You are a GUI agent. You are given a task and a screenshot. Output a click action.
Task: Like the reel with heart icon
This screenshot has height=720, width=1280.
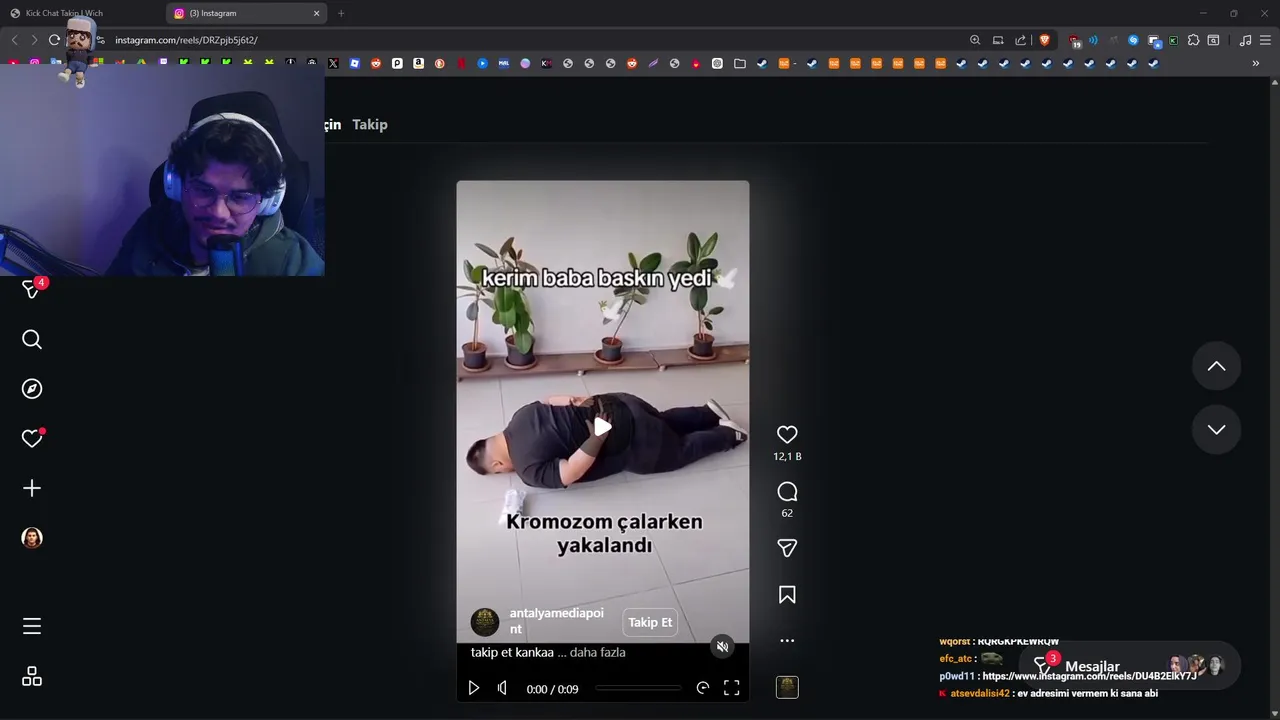(787, 435)
